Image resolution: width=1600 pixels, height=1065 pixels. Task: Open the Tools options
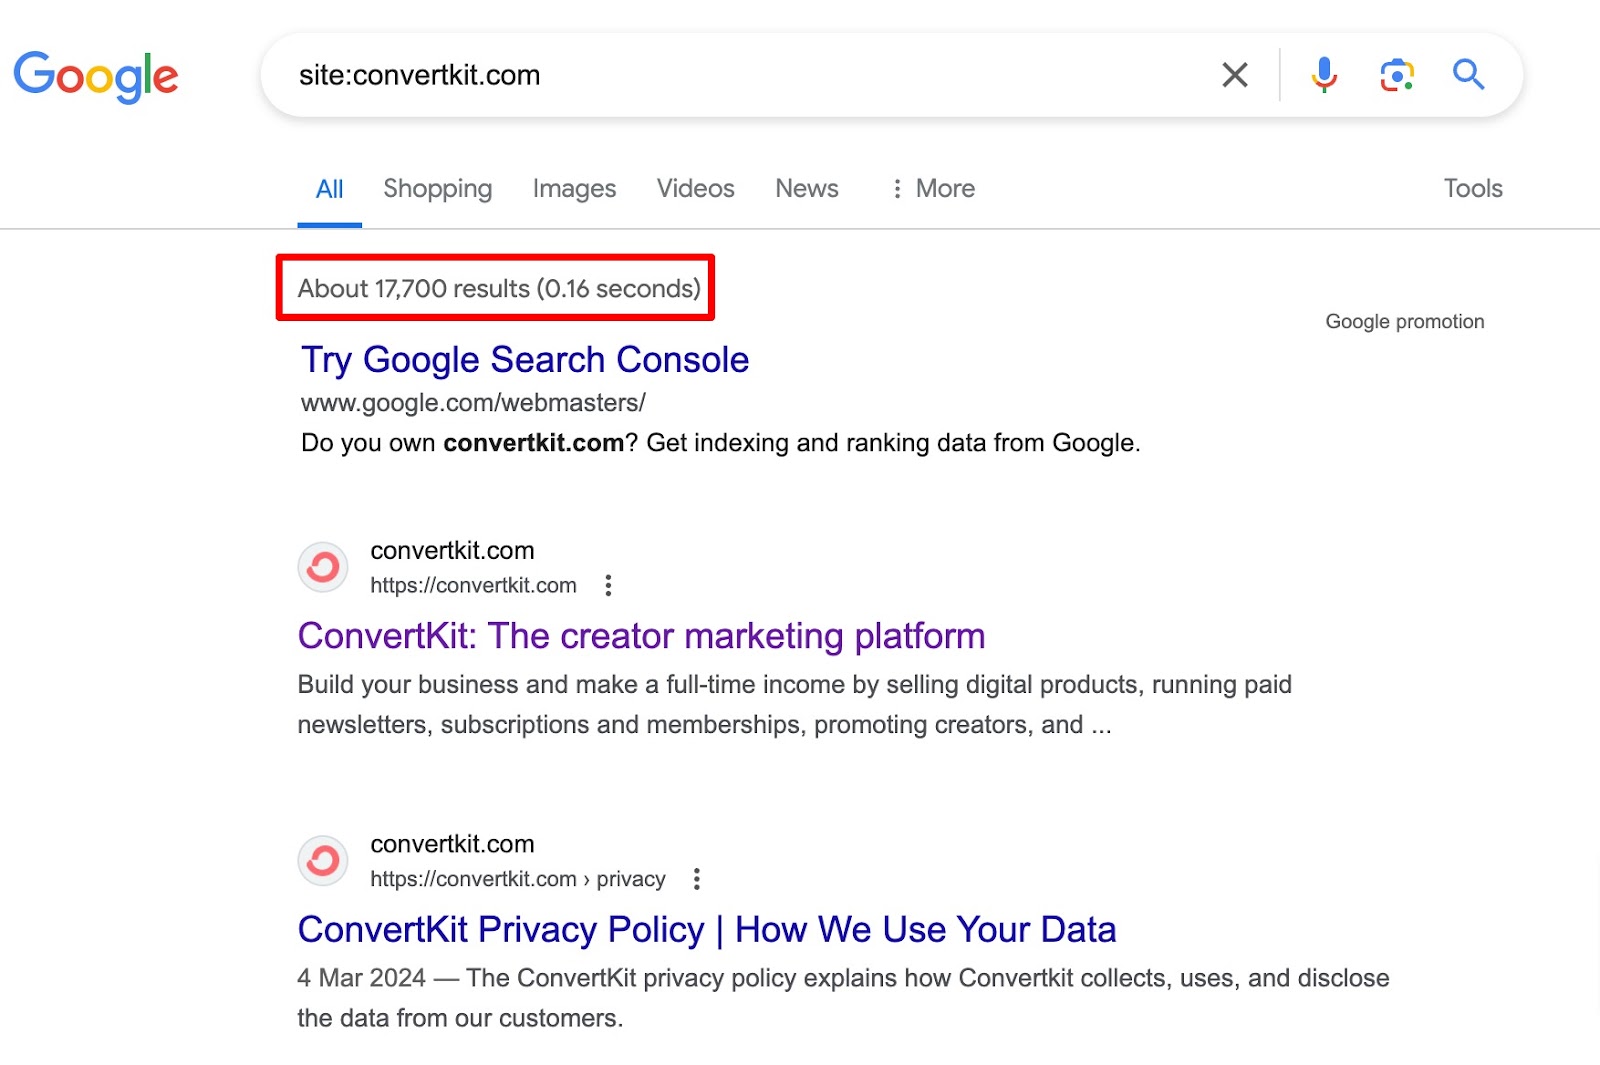coord(1473,188)
